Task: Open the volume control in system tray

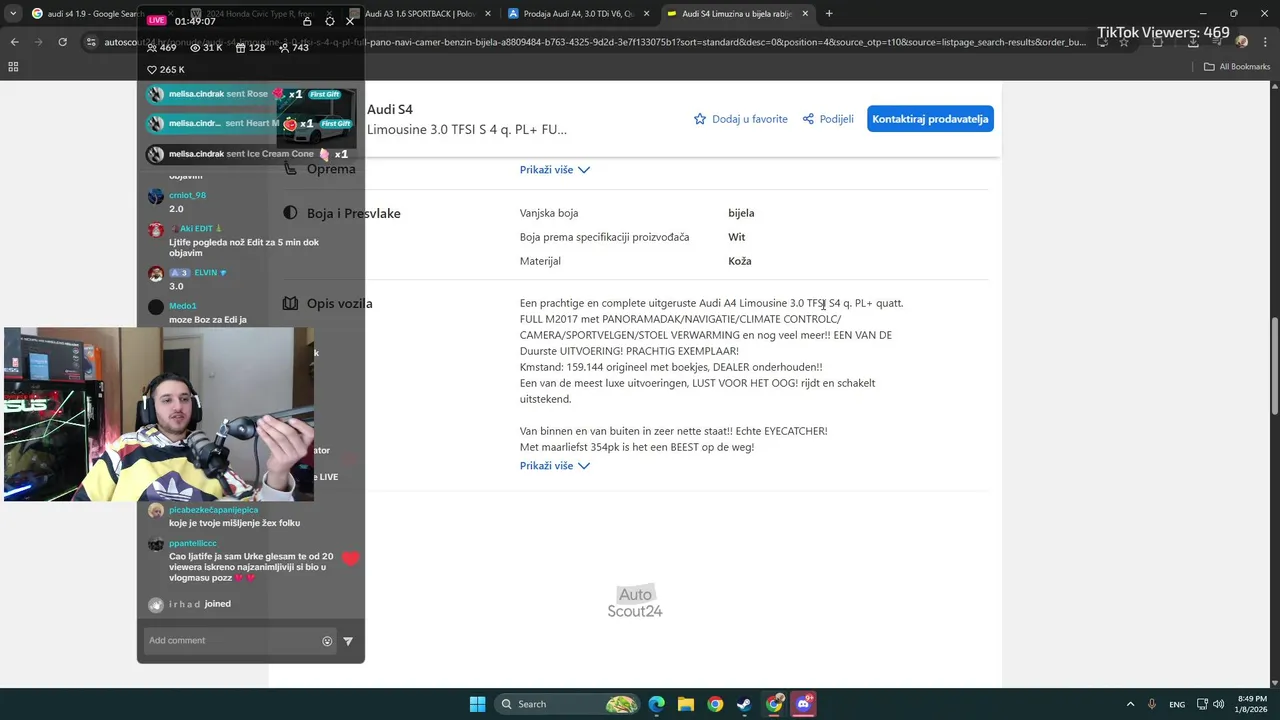Action: [x=1218, y=704]
